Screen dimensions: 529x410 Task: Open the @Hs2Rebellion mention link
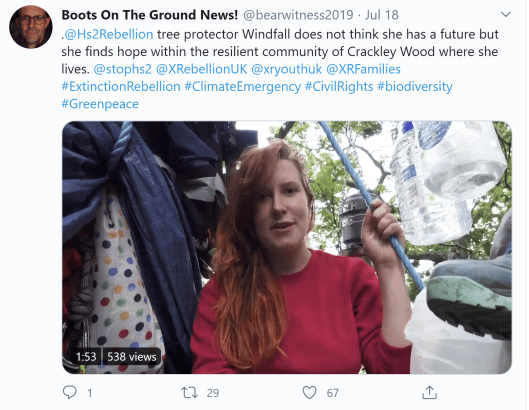108,34
